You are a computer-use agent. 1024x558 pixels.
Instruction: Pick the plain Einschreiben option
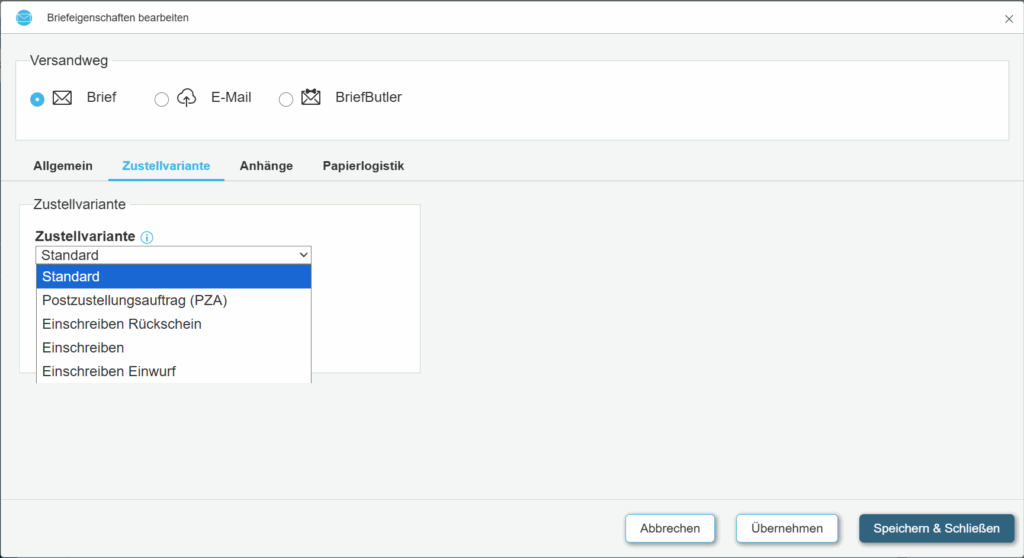(x=173, y=348)
